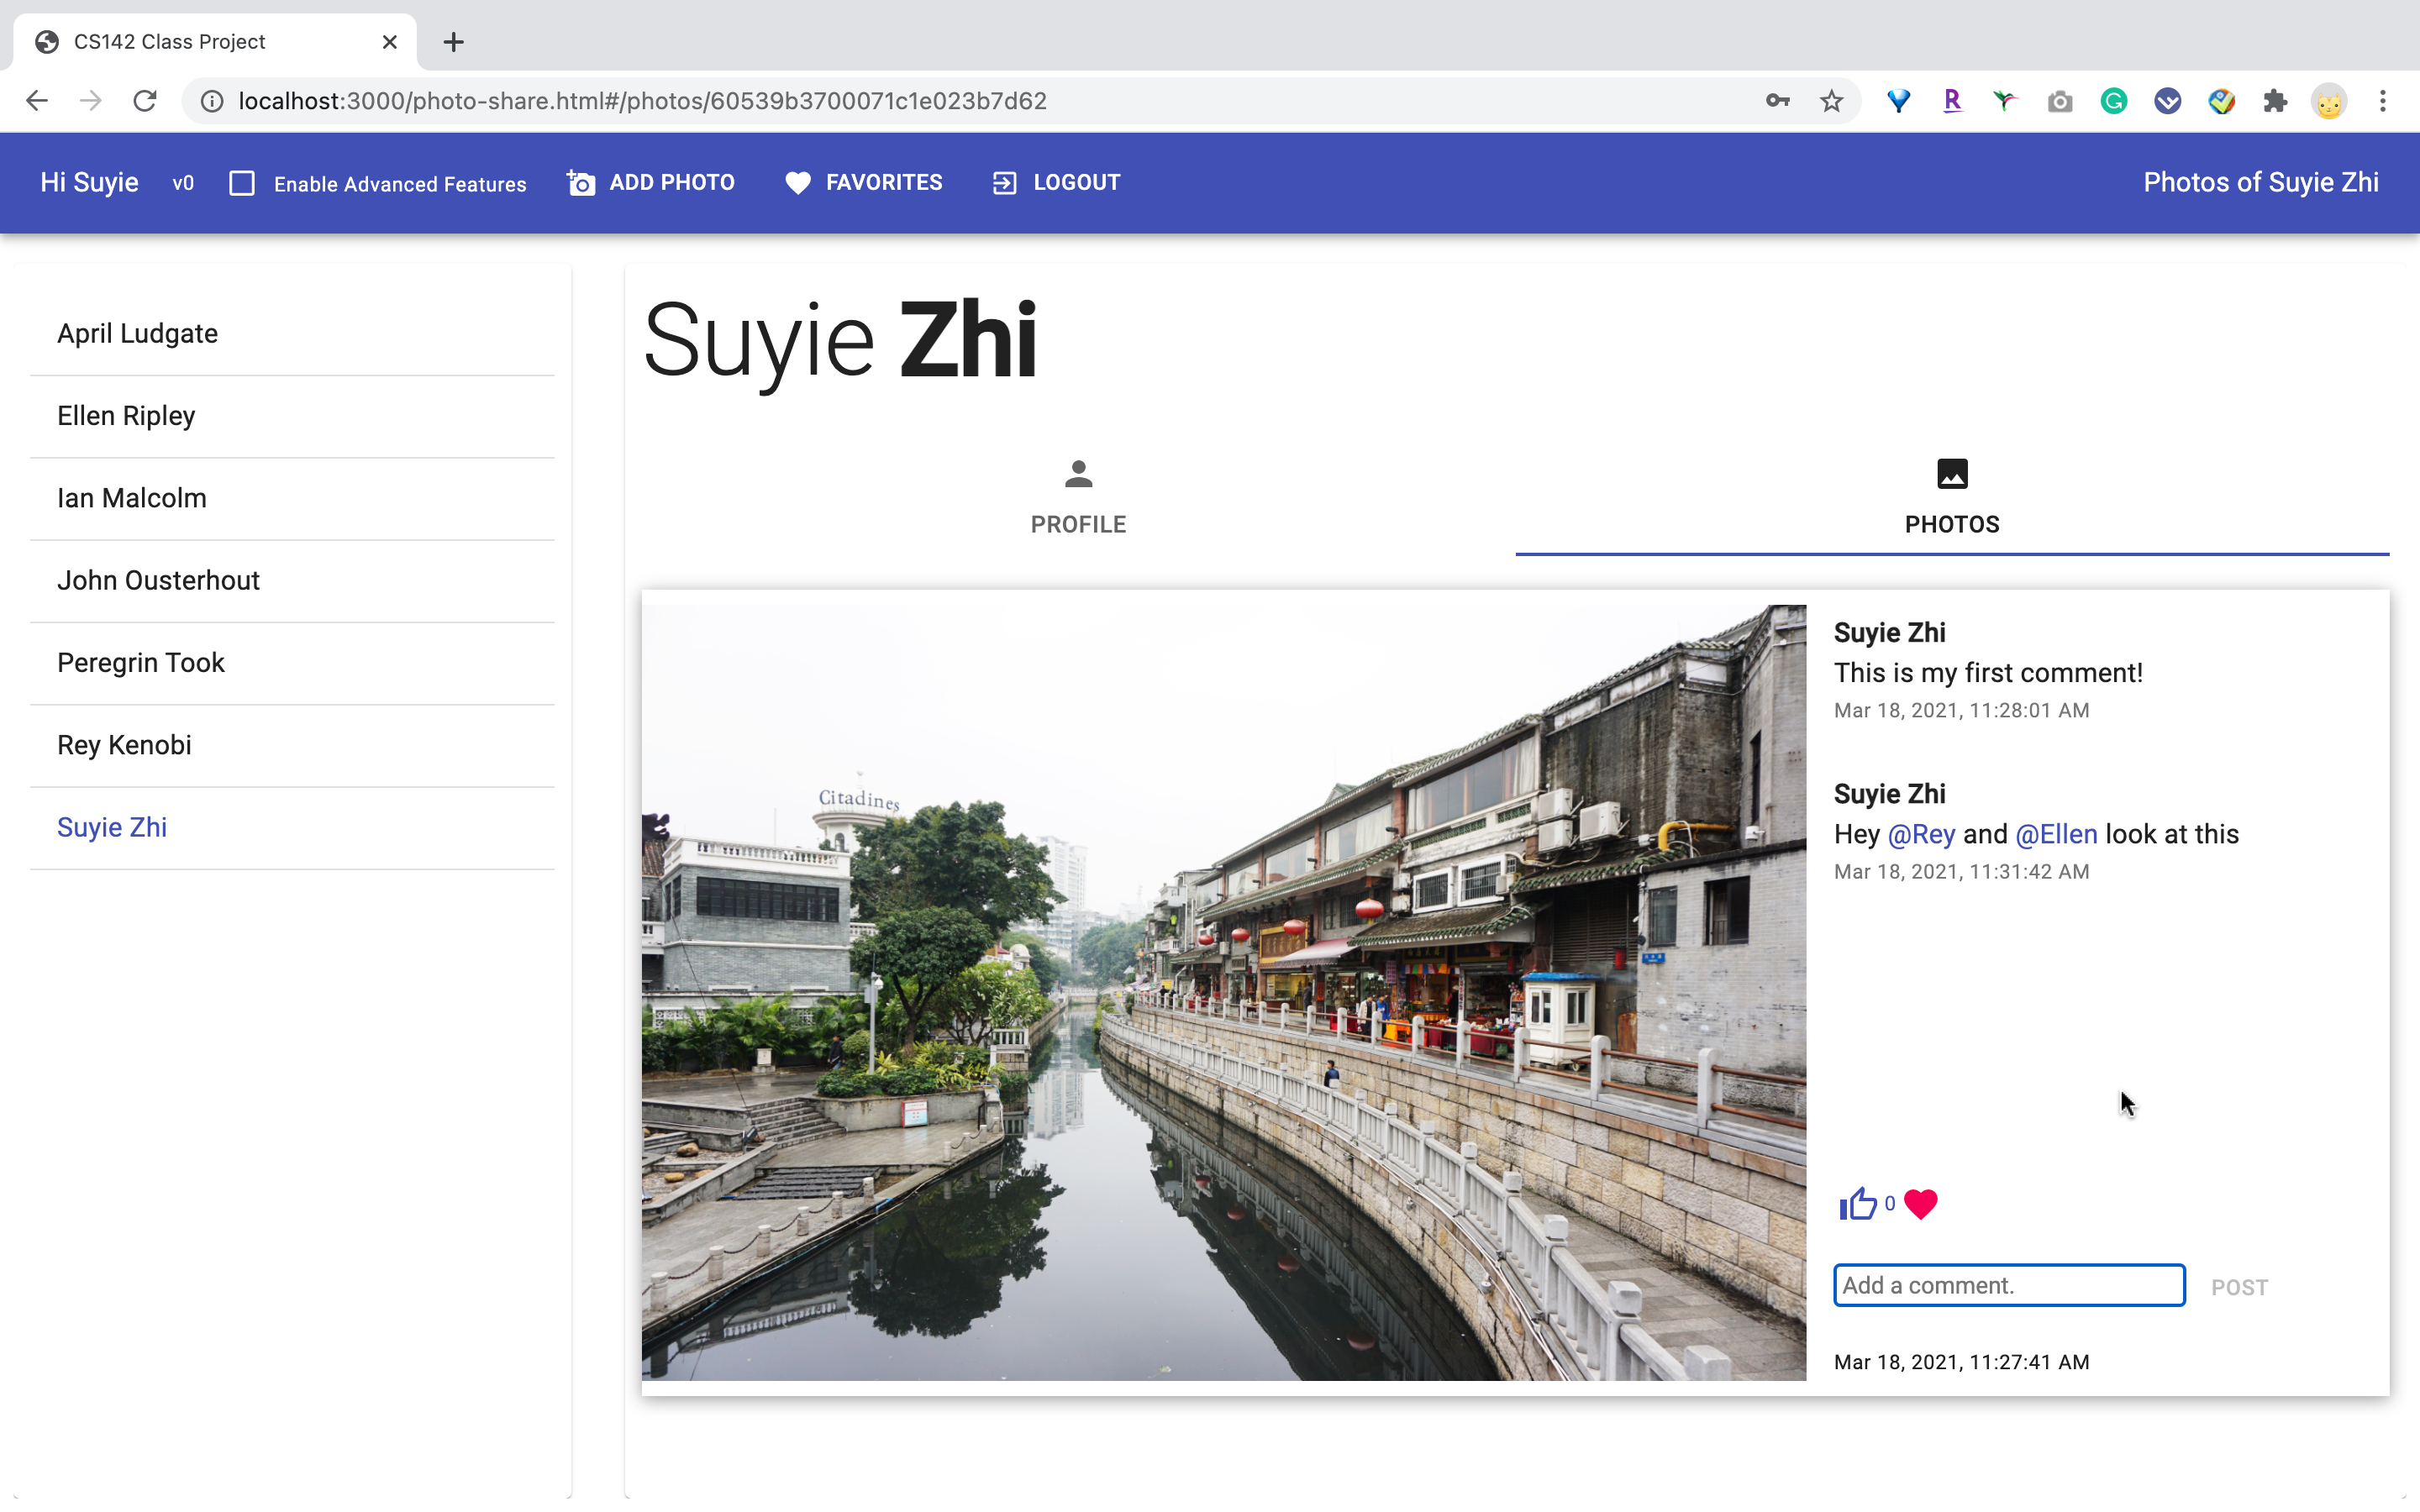2420x1512 pixels.
Task: Toggle the red heart favorite icon
Action: tap(1920, 1204)
